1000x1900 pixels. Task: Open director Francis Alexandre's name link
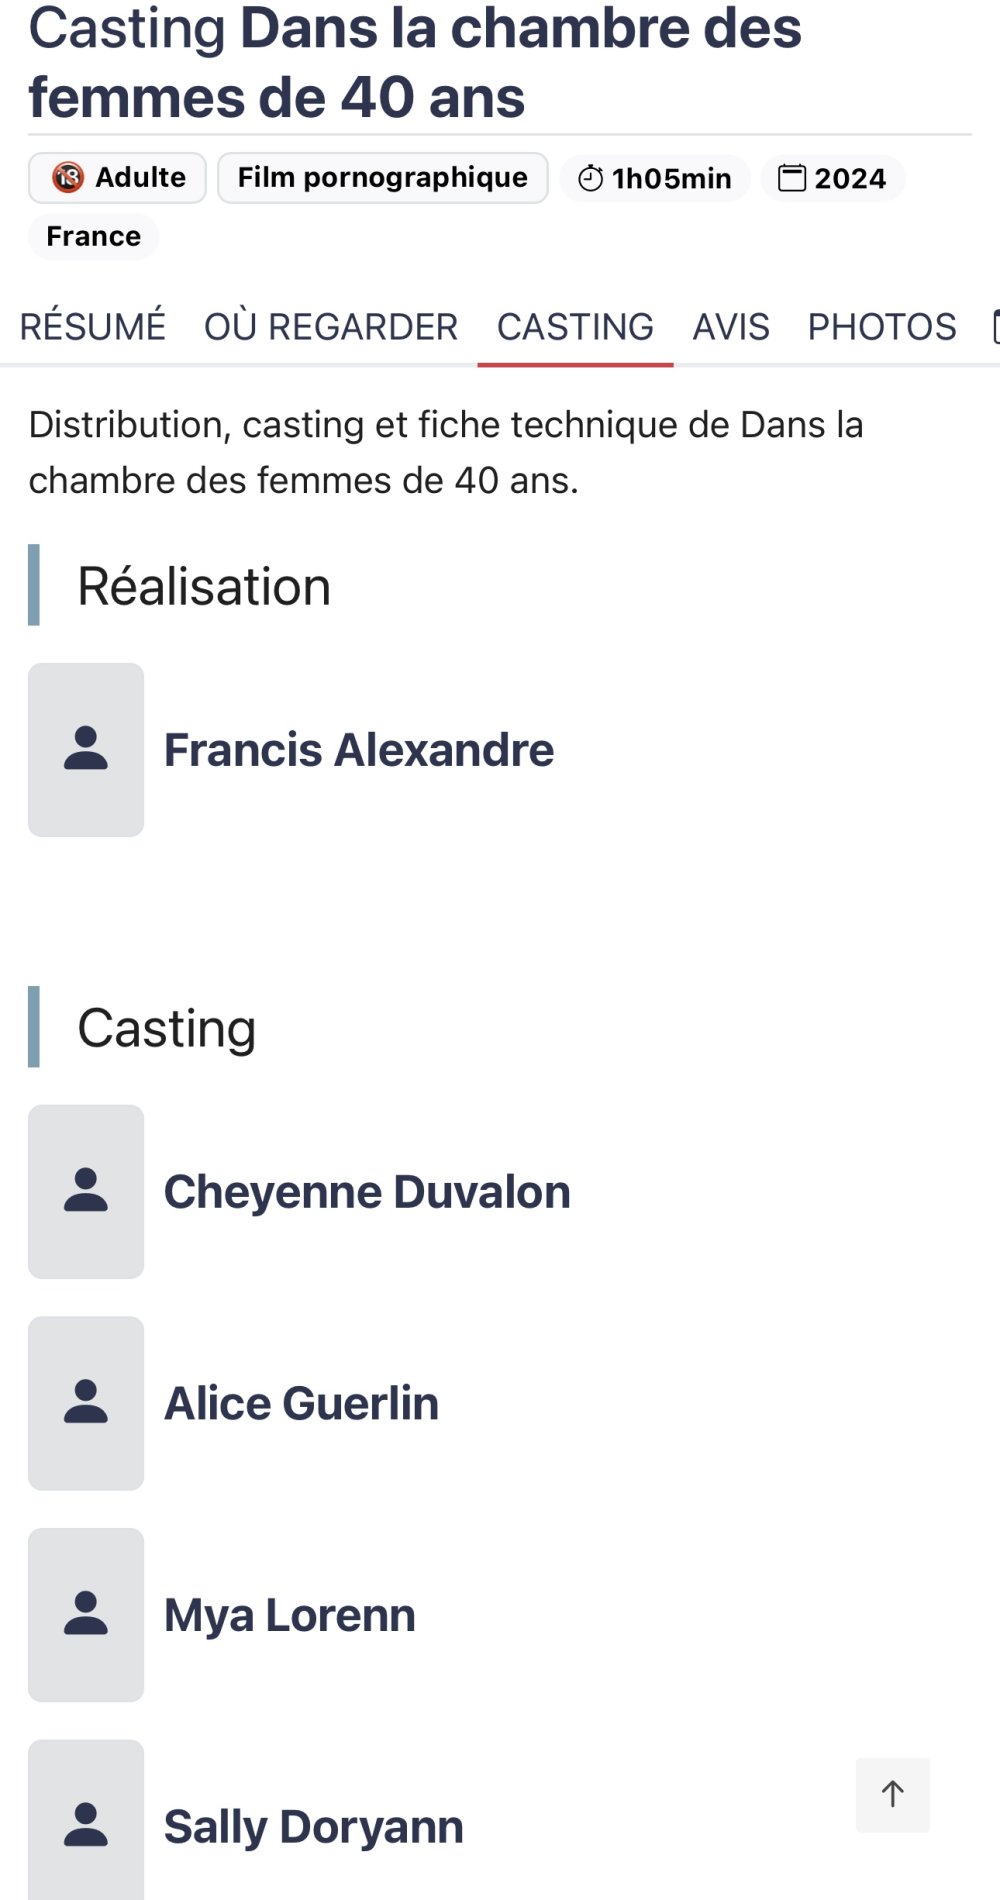pyautogui.click(x=358, y=750)
